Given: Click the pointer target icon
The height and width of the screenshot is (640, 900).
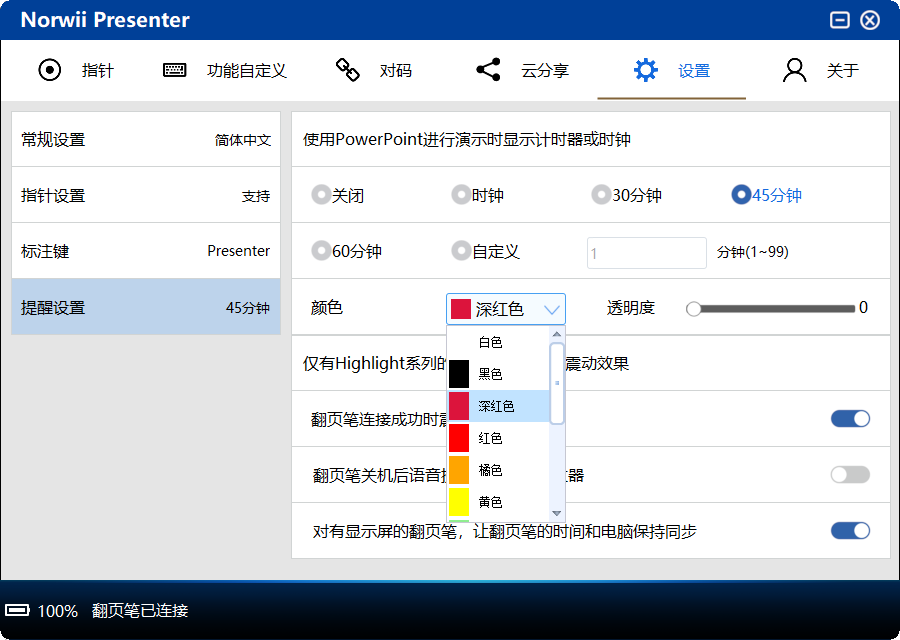Looking at the screenshot, I should [x=49, y=71].
